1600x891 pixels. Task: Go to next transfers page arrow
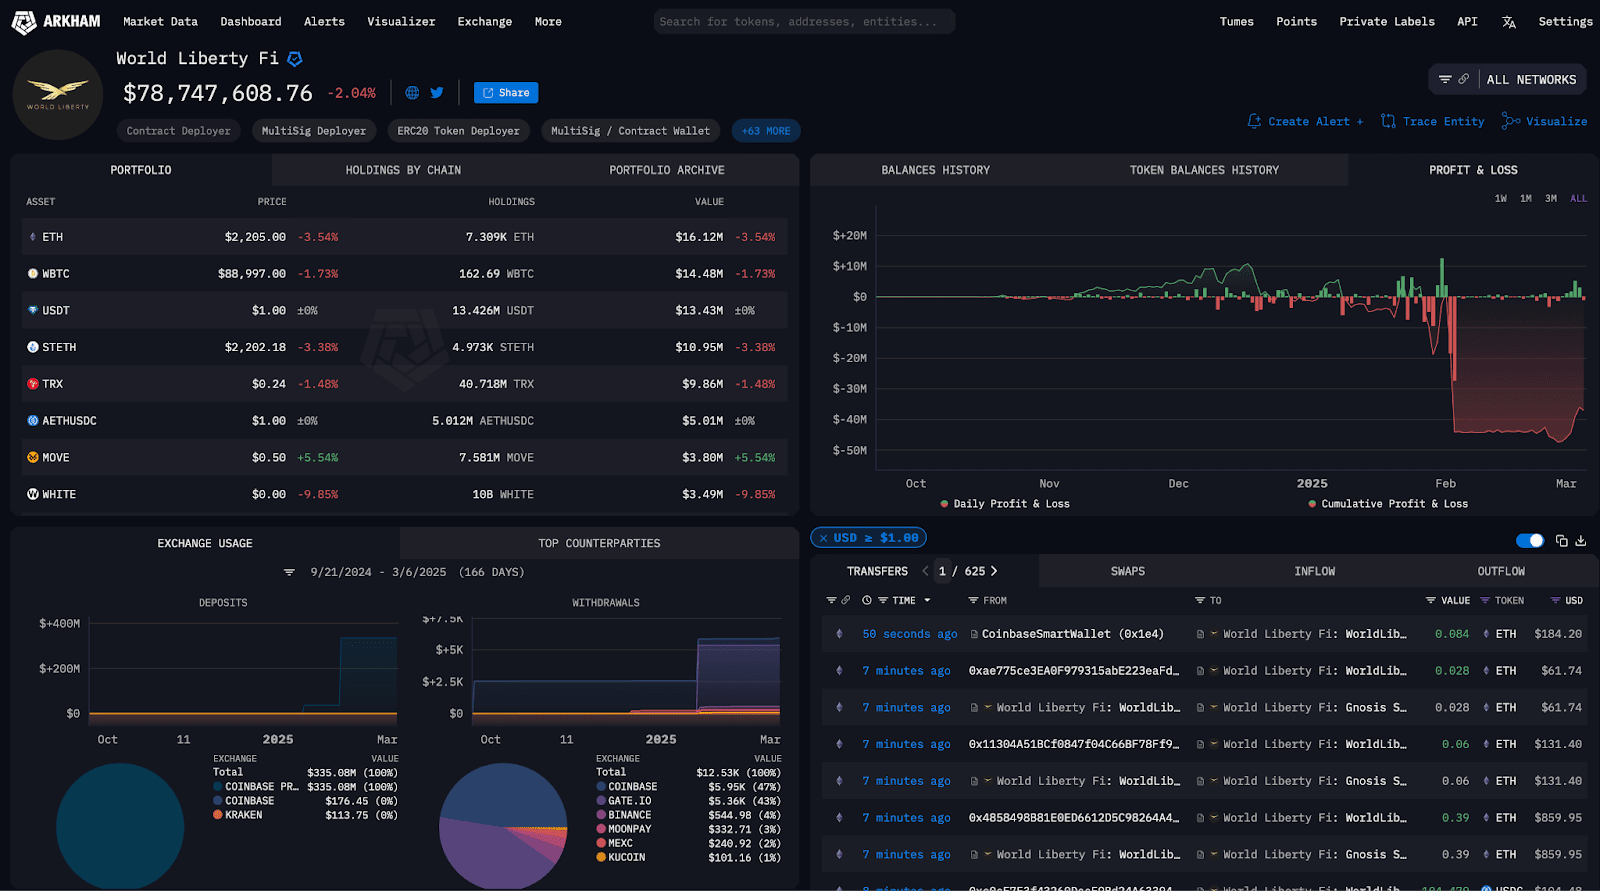tap(994, 571)
